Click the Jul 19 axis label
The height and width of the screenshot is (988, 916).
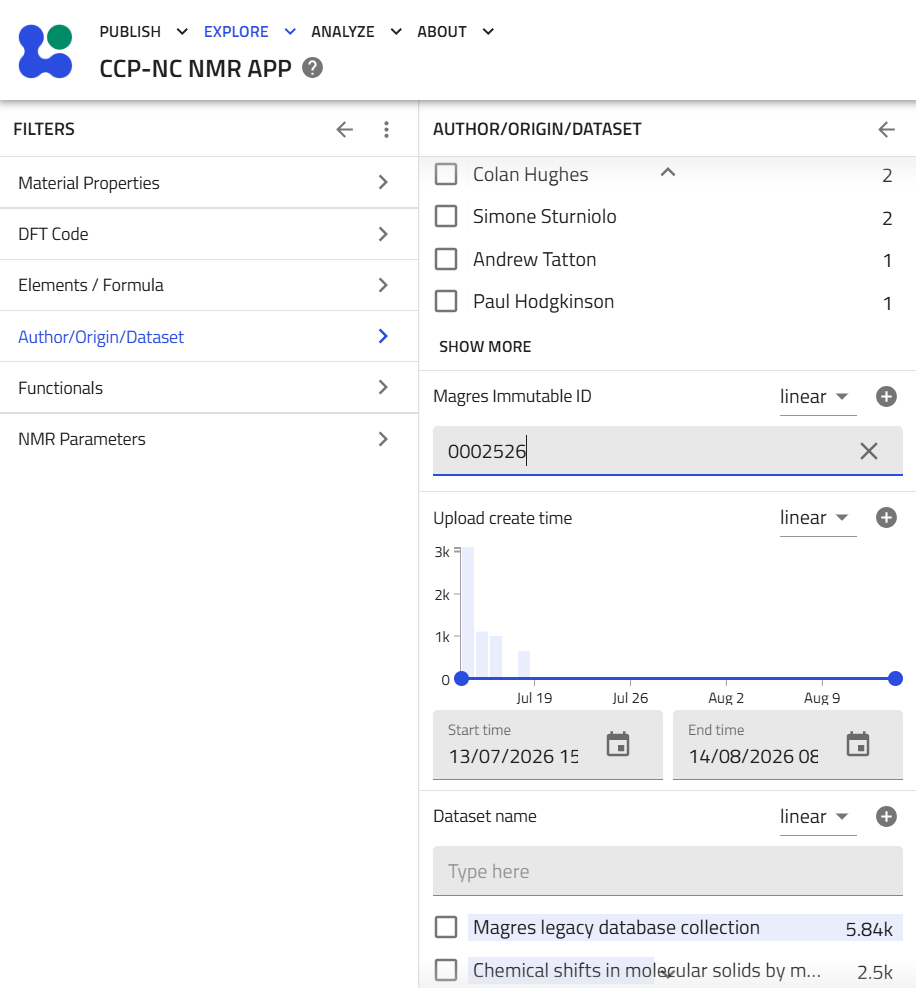(x=534, y=698)
